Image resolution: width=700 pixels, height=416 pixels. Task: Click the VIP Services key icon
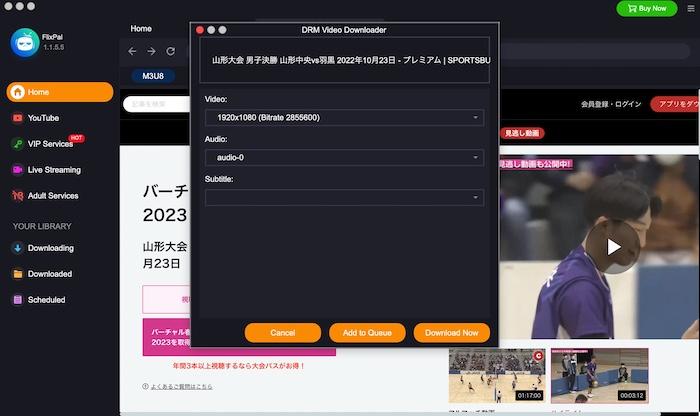pos(17,144)
